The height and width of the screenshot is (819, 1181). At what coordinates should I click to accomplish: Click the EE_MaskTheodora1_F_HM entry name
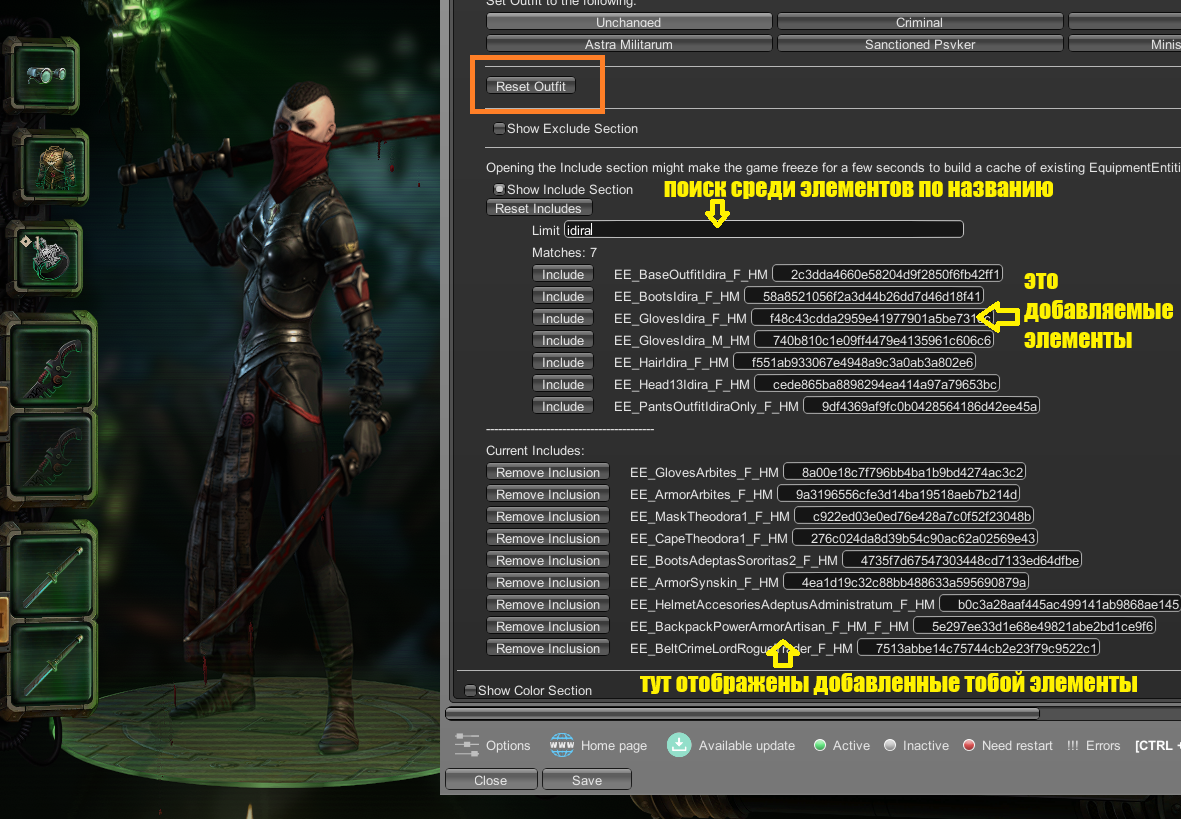[710, 516]
